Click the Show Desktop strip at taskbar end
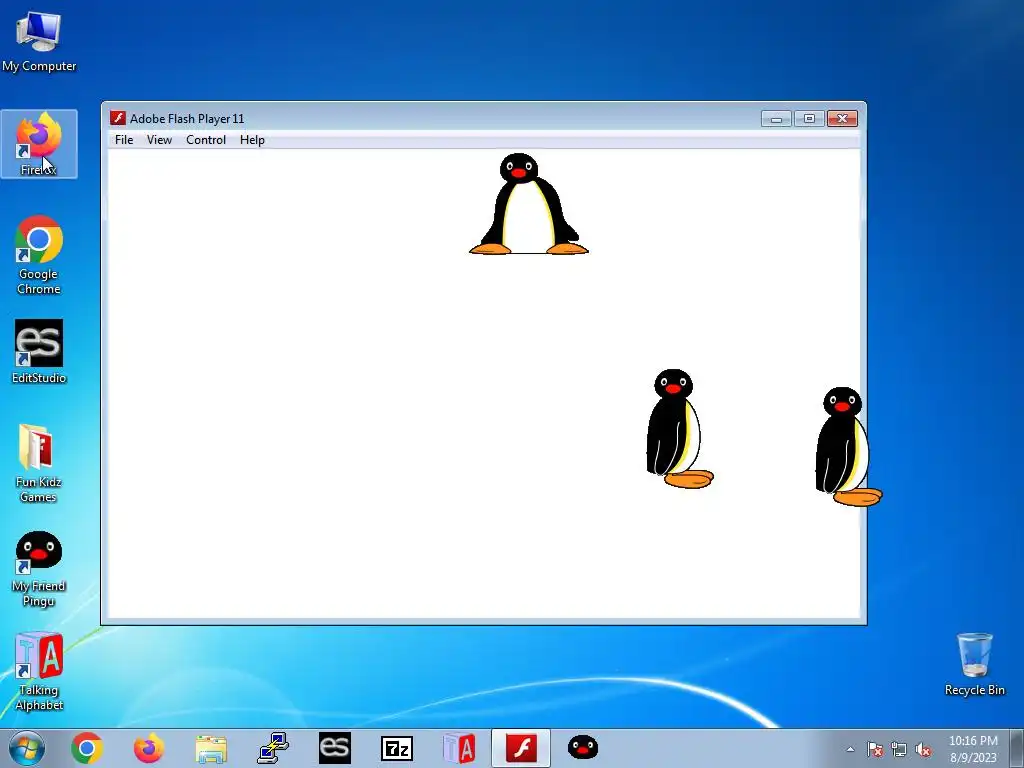This screenshot has height=768, width=1024. [1017, 748]
